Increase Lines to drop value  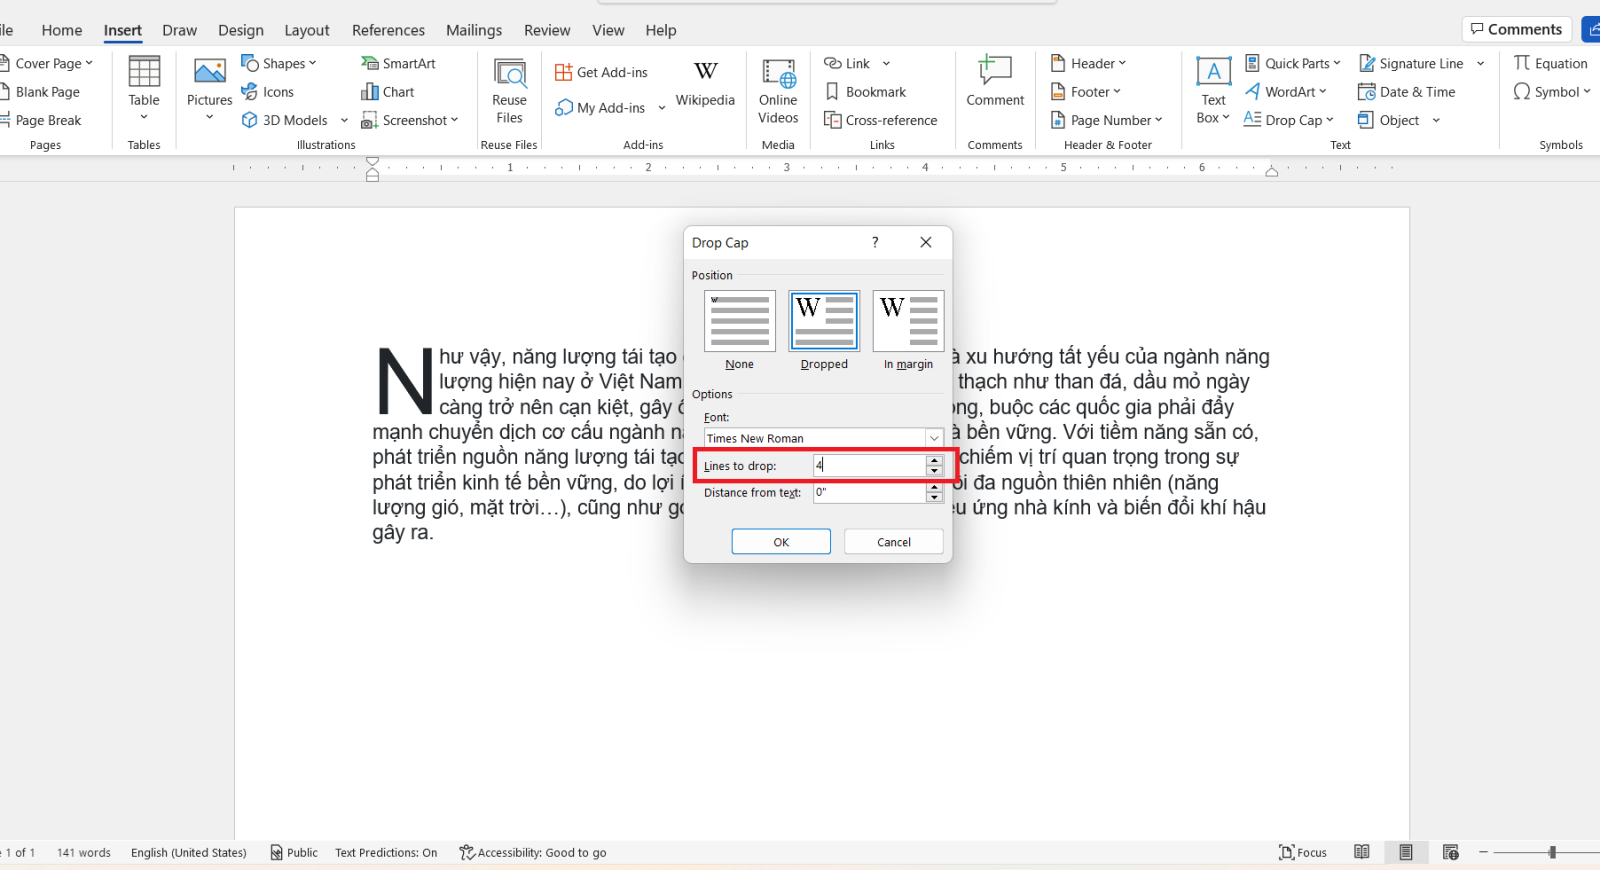click(x=935, y=460)
